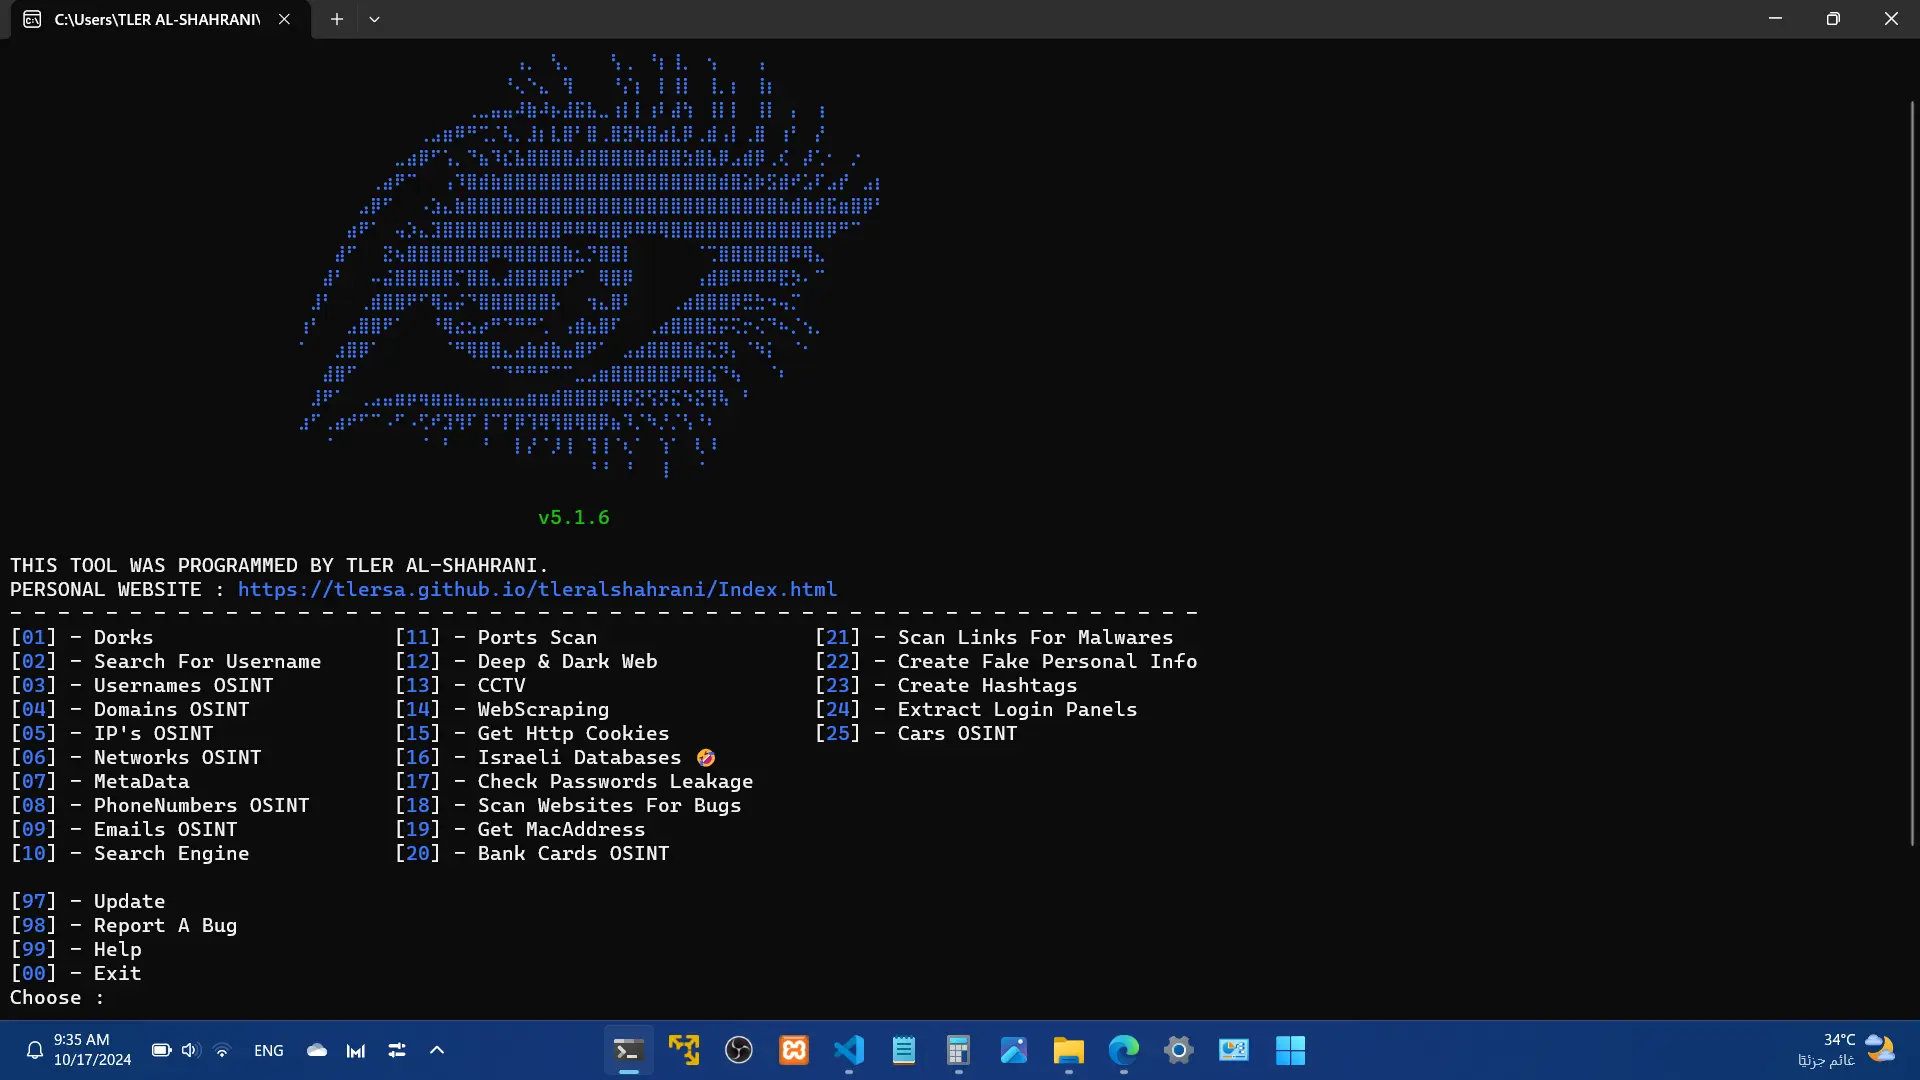1920x1080 pixels.
Task: Click the 'Domains OSINT' option text
Action: tap(171, 710)
